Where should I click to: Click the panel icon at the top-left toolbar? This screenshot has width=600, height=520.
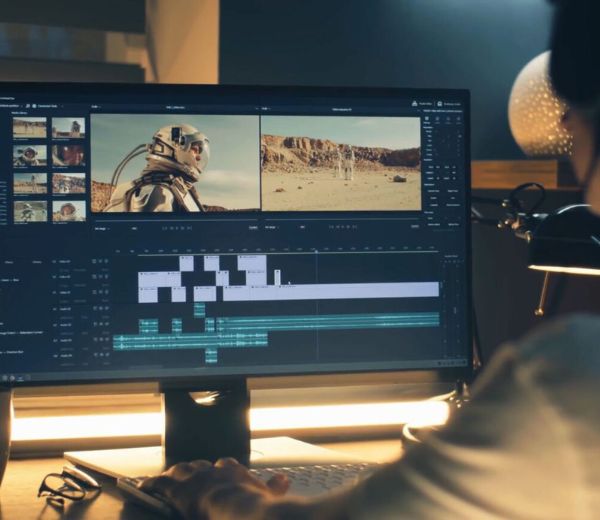pos(30,104)
